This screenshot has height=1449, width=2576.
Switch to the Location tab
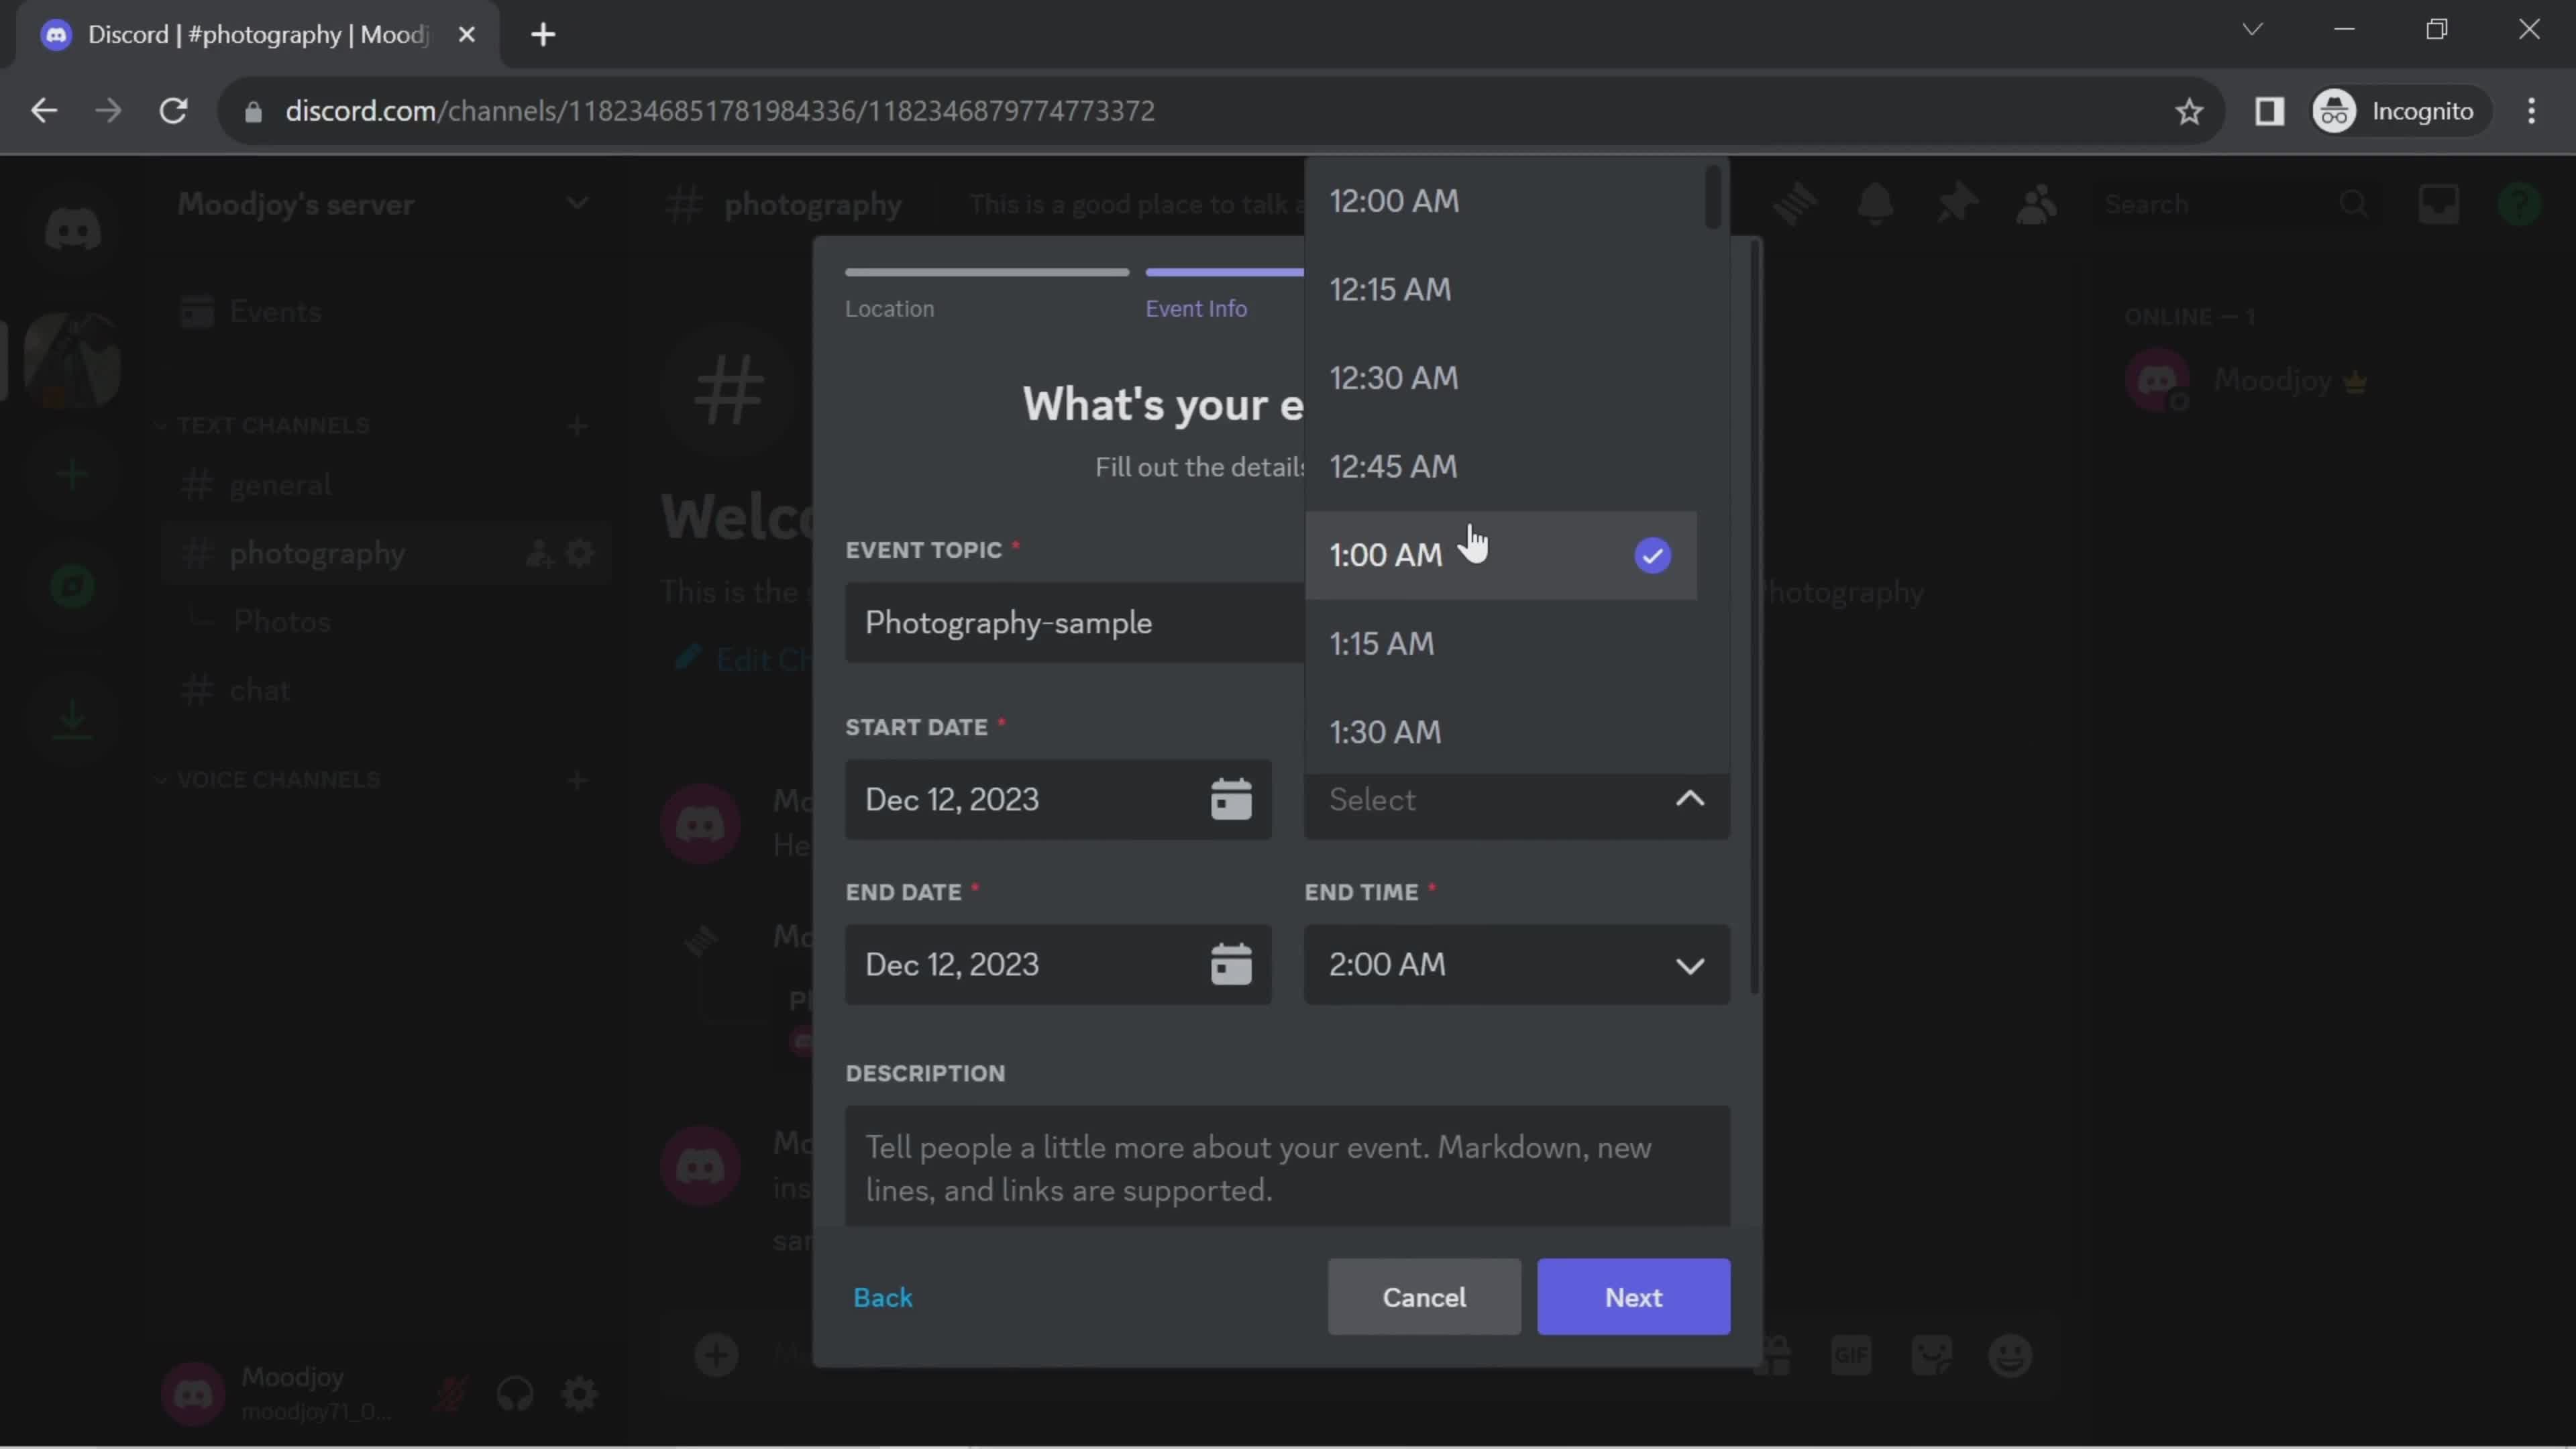click(x=892, y=308)
